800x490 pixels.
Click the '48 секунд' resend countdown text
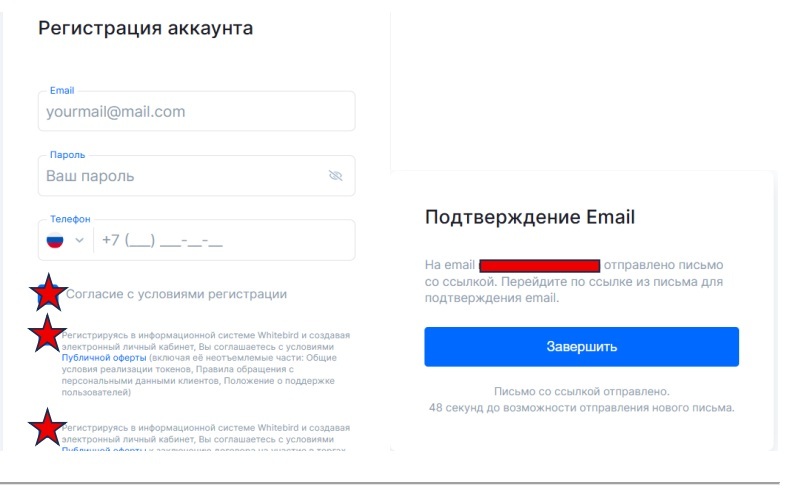[x=581, y=408]
